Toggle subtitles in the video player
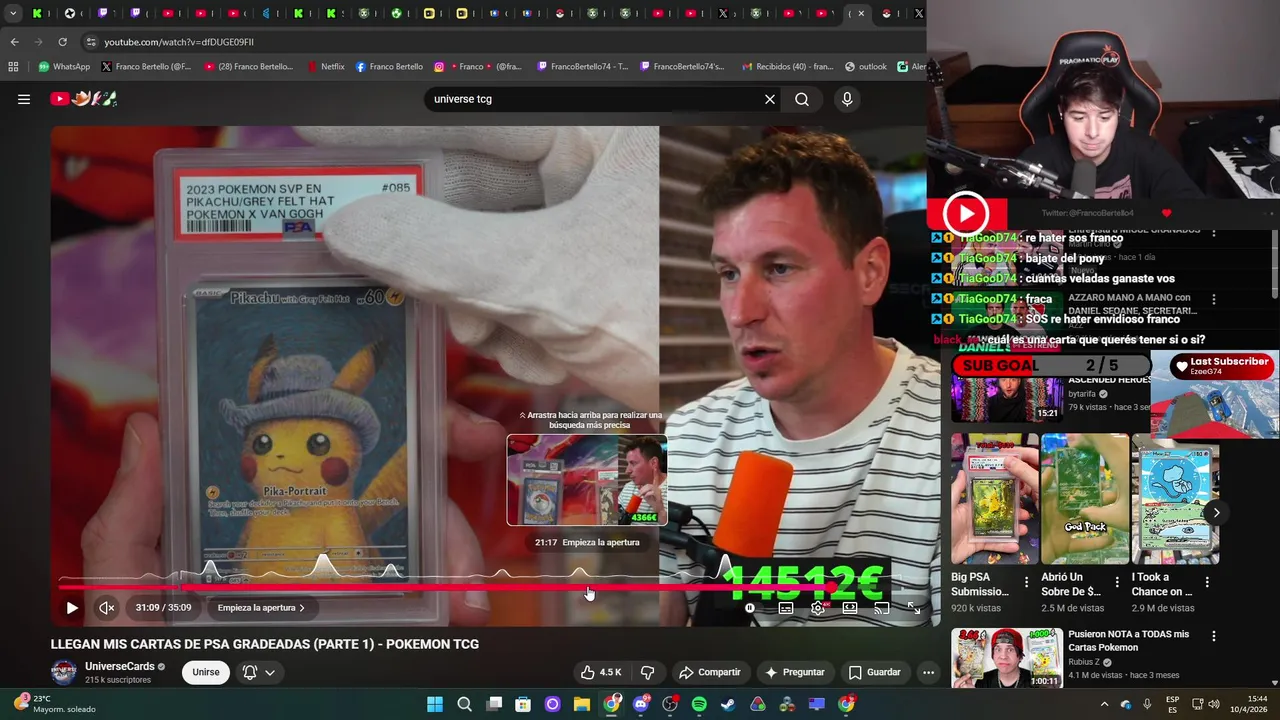The width and height of the screenshot is (1280, 720). pyautogui.click(x=786, y=608)
